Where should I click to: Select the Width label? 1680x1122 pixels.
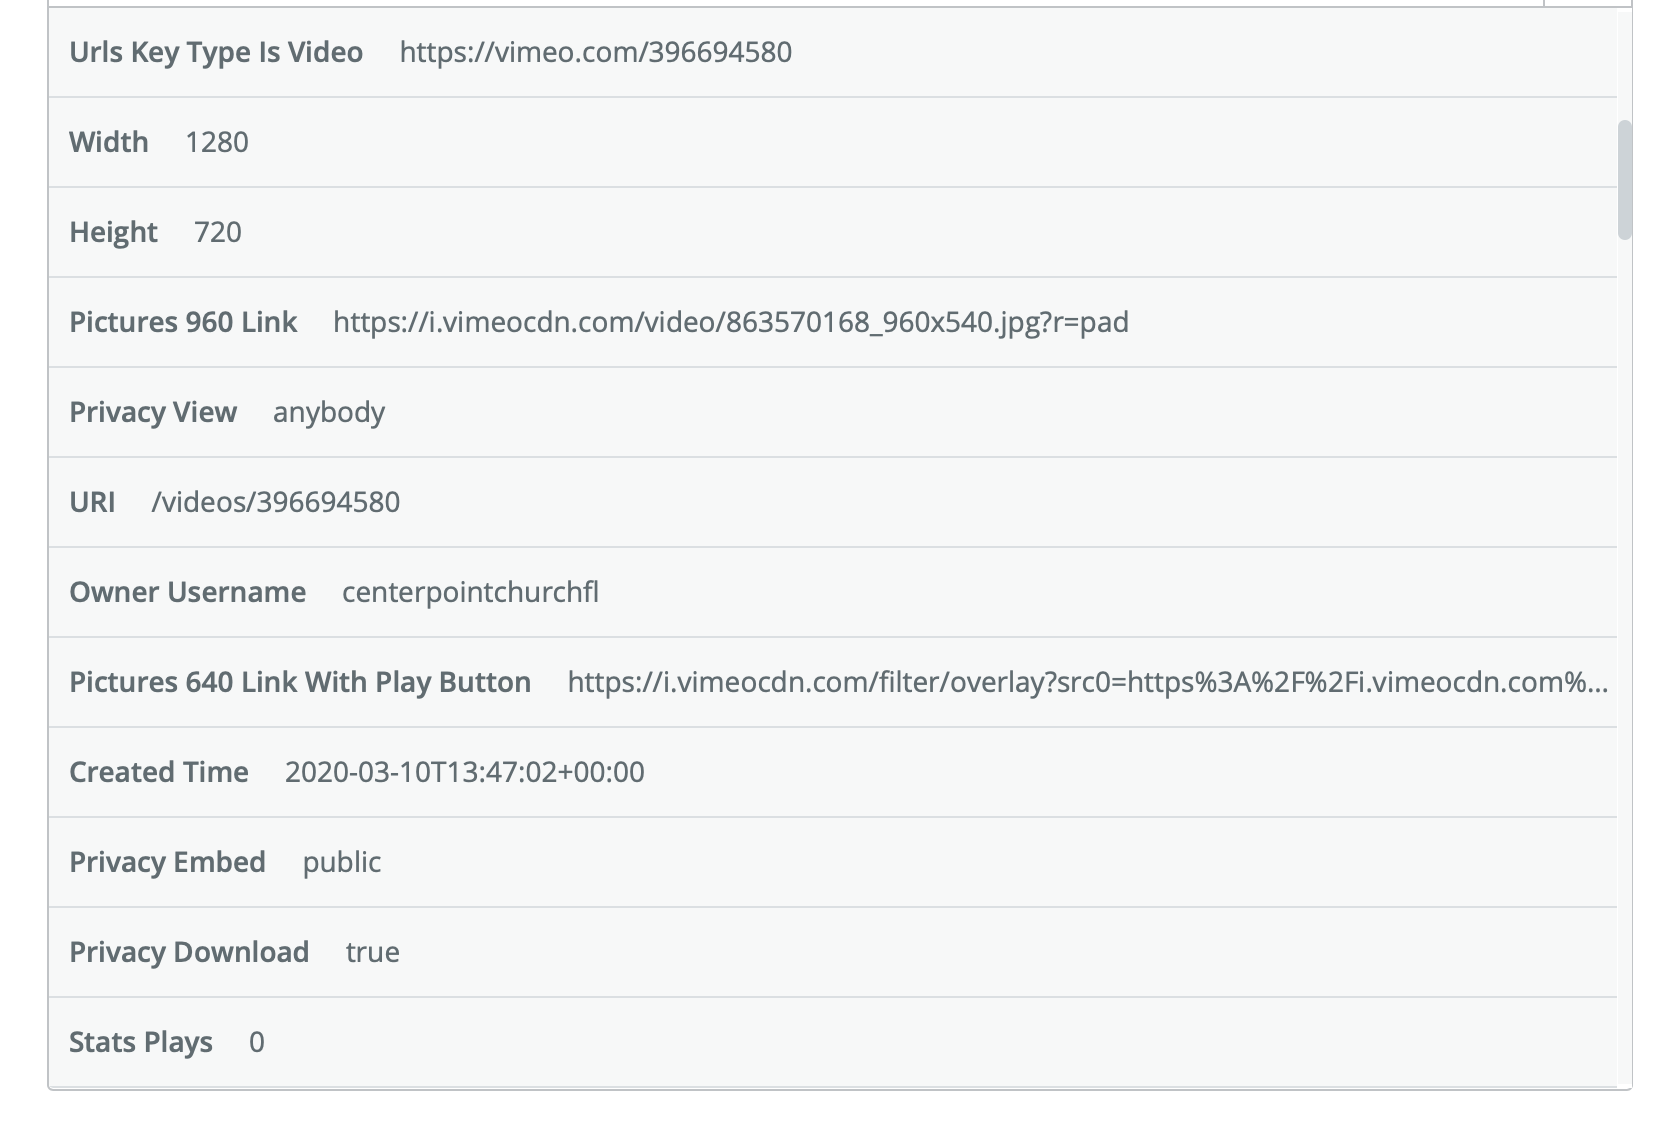click(109, 142)
